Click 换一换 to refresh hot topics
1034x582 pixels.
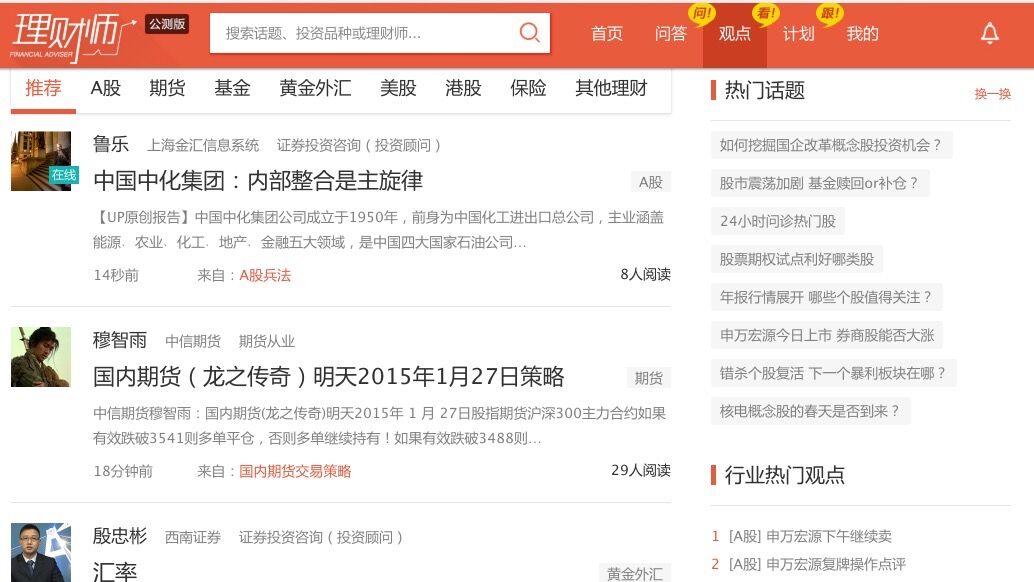[x=992, y=94]
